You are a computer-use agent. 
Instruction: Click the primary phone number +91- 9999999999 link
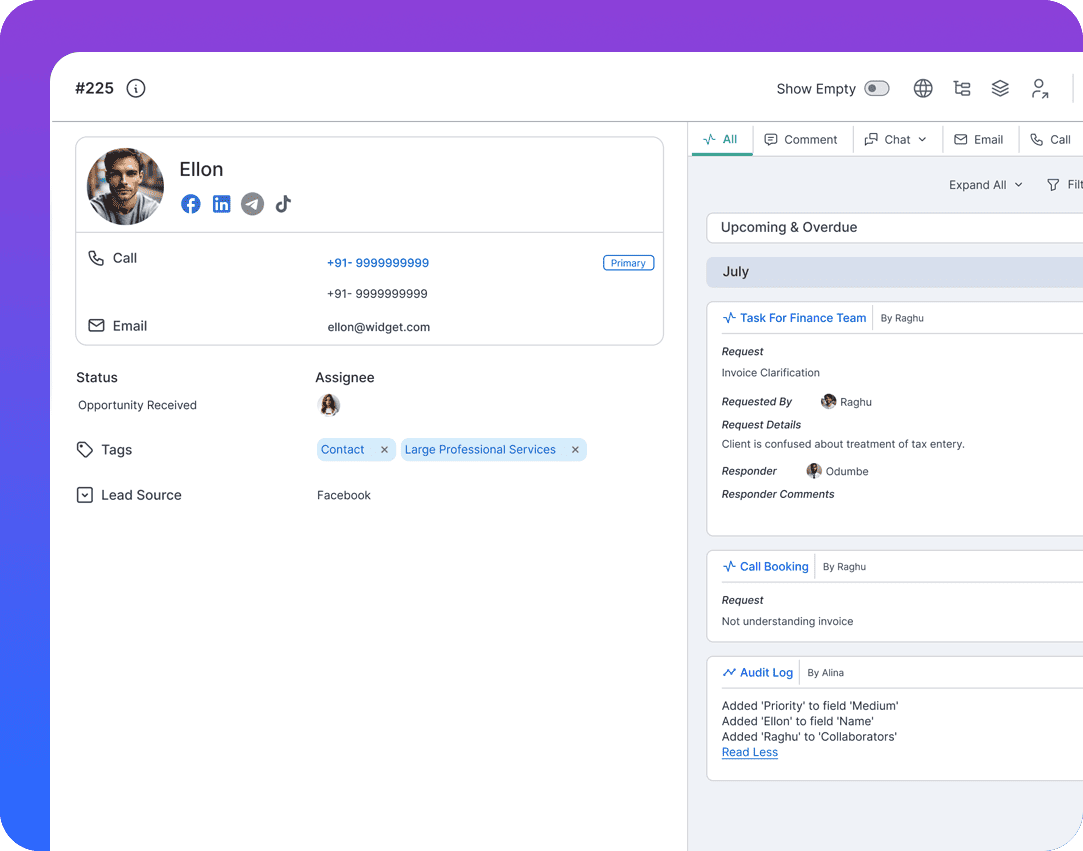[x=378, y=262]
